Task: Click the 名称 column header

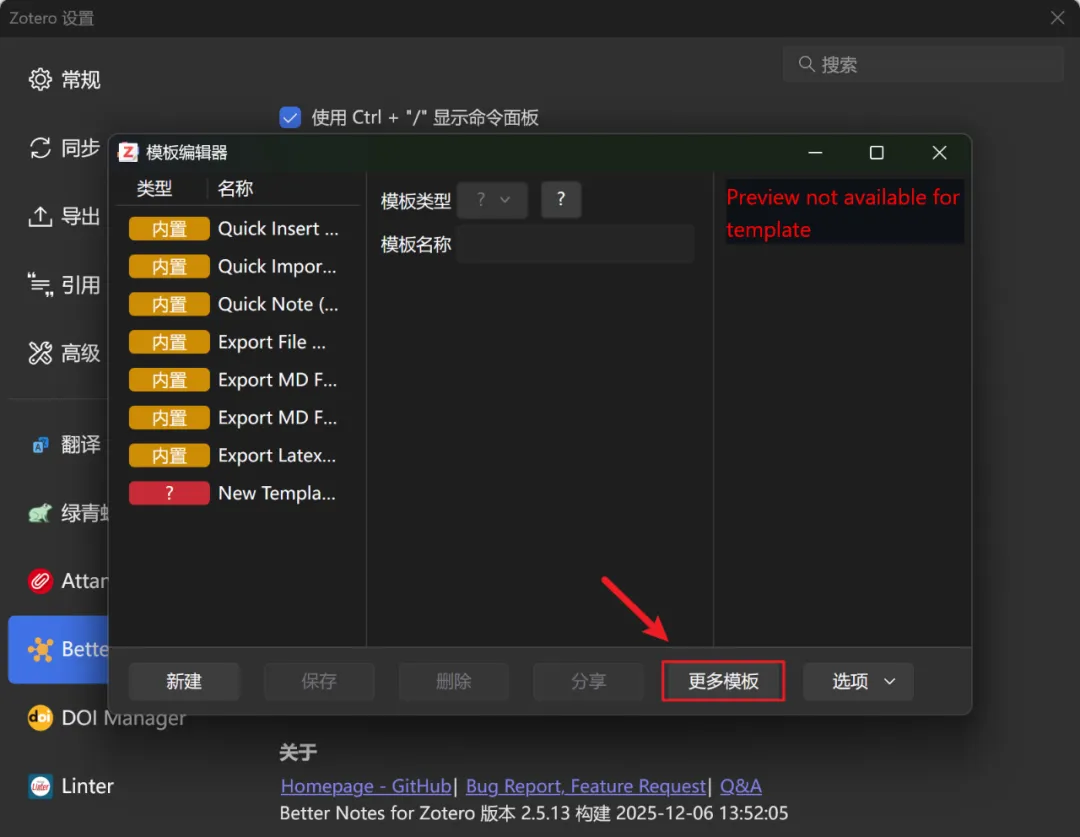Action: point(236,188)
